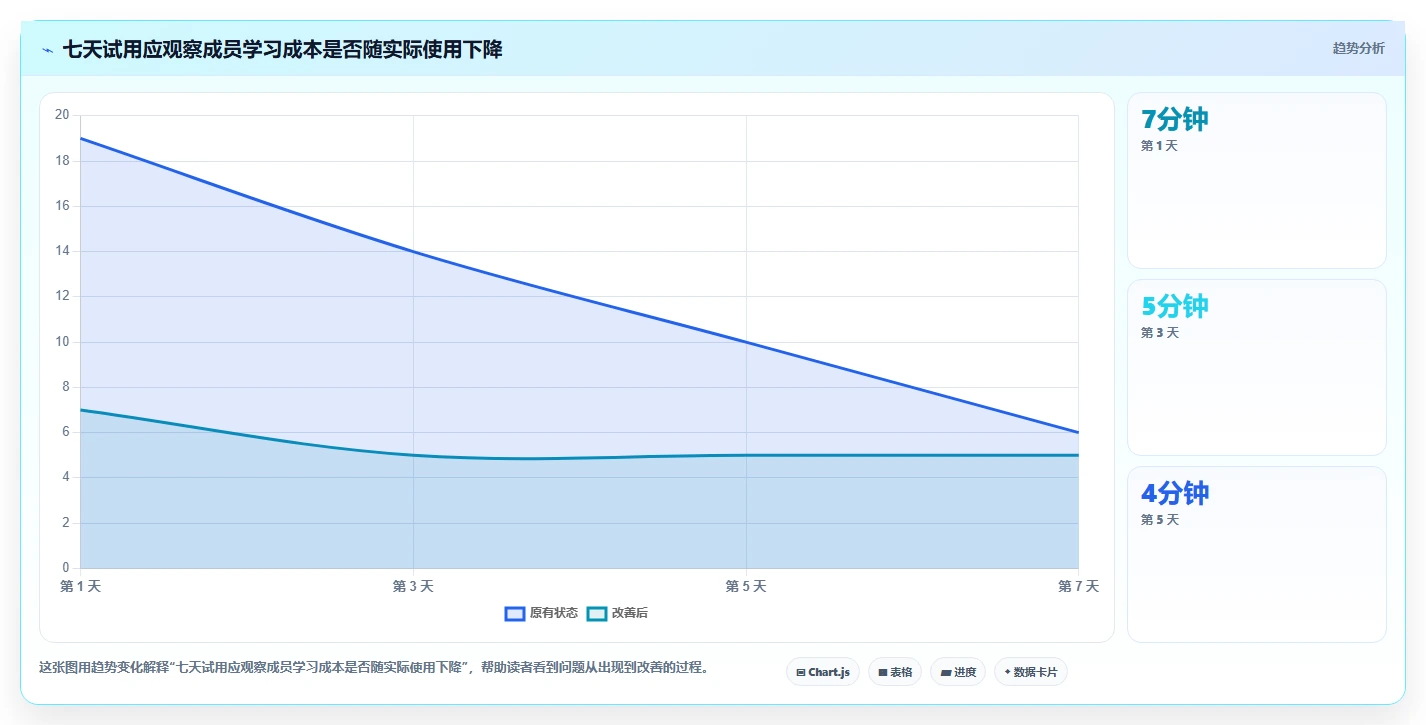The image size is (1426, 725).
Task: Click 第 1 天 caption under 7分钟
Action: point(1159,146)
